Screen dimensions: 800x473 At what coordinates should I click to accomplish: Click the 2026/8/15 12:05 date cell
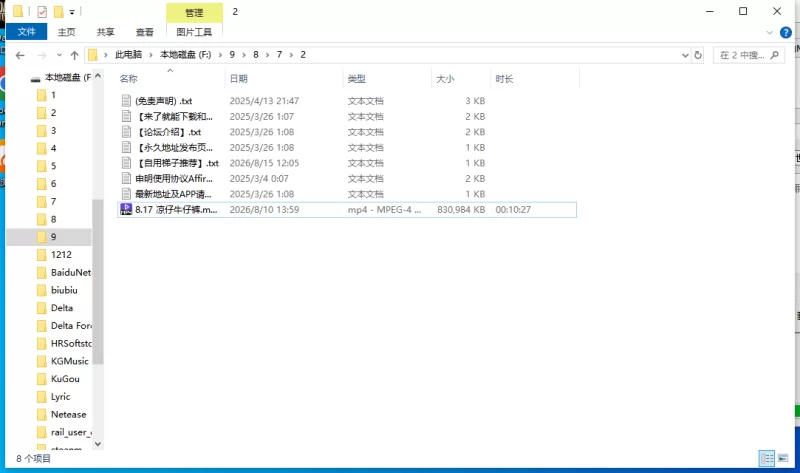[264, 163]
